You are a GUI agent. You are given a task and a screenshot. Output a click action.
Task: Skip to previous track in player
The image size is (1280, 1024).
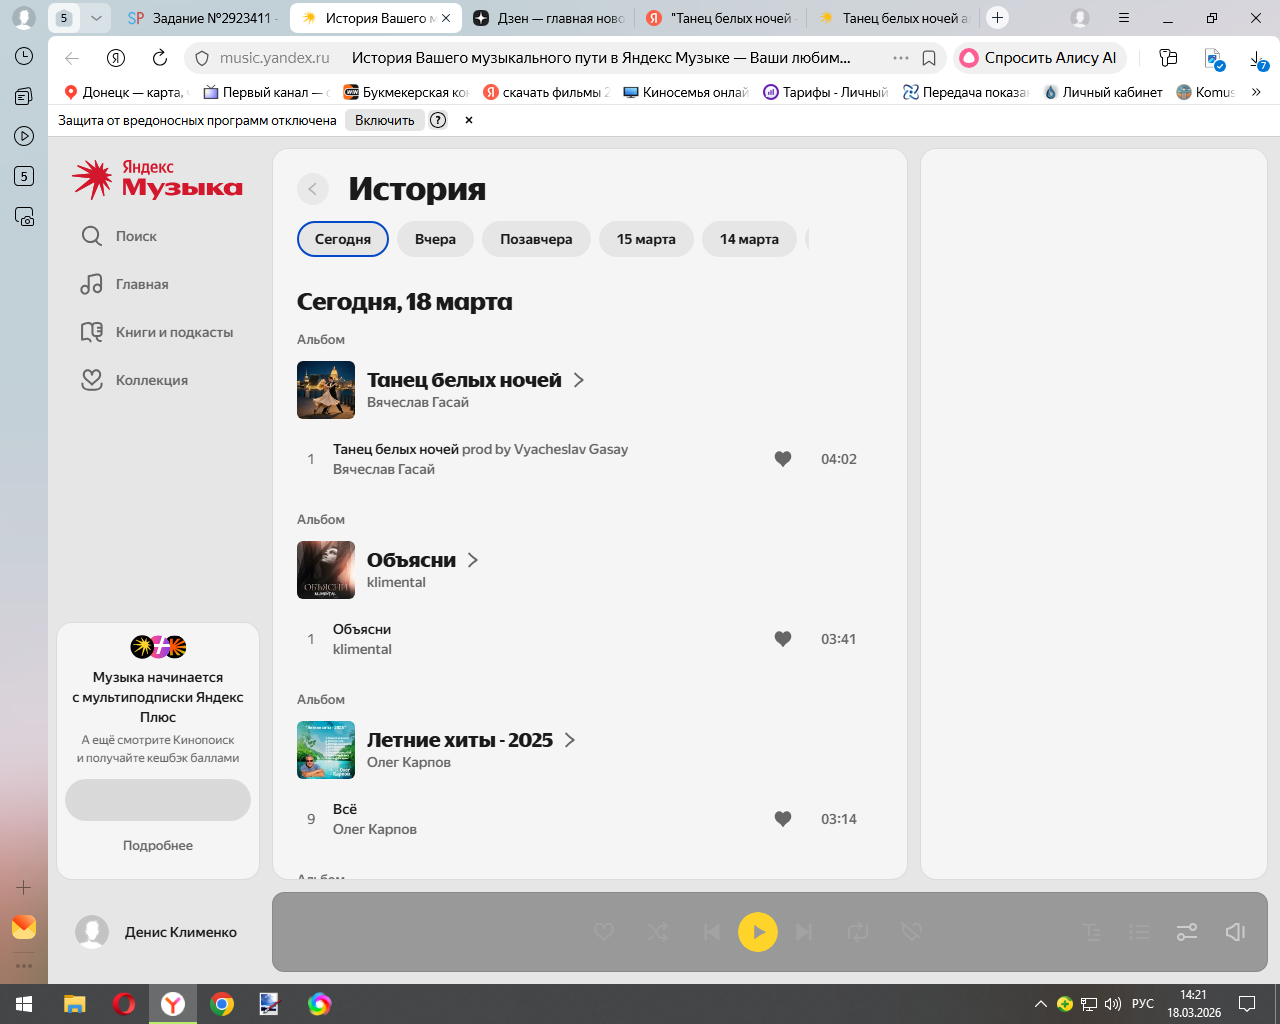(712, 932)
